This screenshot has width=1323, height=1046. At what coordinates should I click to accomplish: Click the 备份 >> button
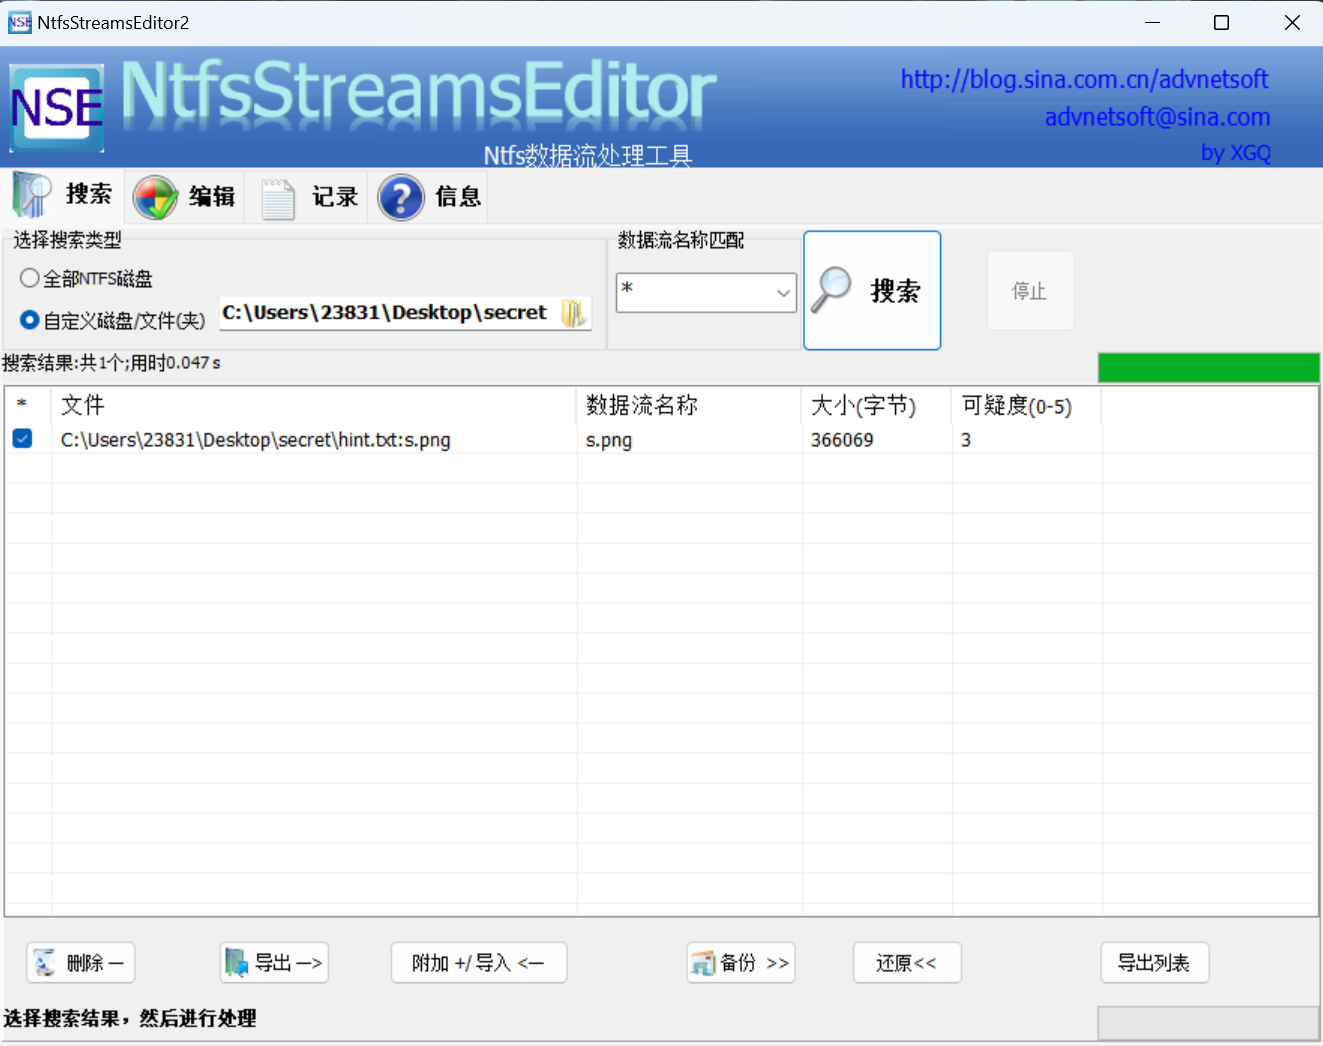click(x=741, y=963)
